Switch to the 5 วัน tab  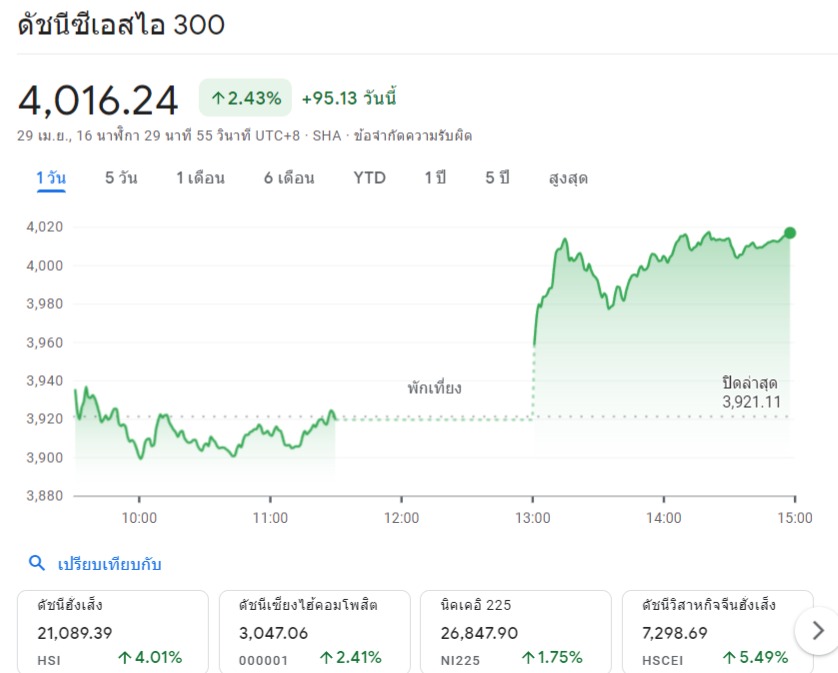[x=121, y=179]
